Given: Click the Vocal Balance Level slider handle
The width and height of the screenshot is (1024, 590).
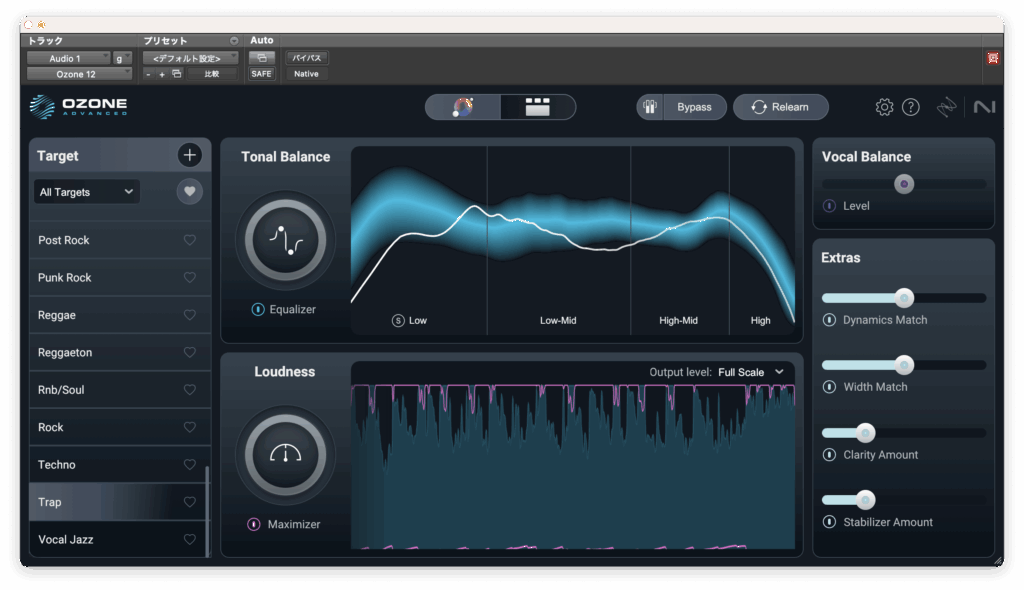Looking at the screenshot, I should click(x=904, y=184).
